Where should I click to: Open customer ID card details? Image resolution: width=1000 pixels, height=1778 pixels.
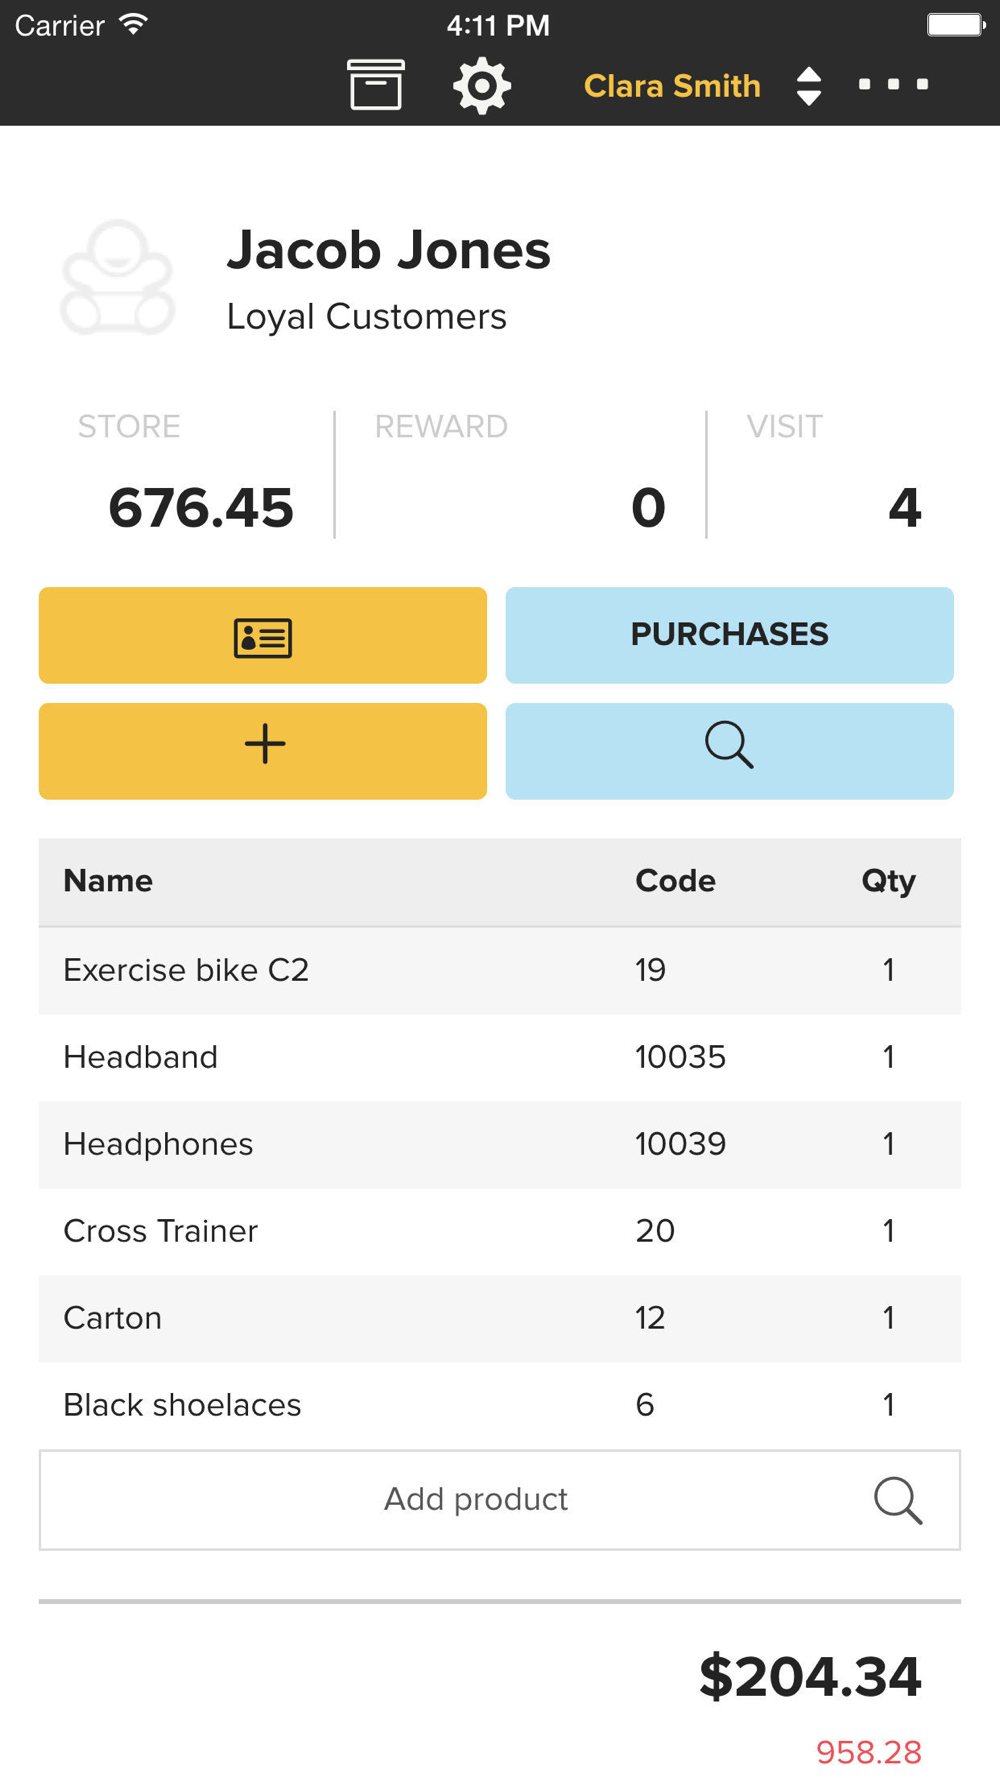point(263,636)
